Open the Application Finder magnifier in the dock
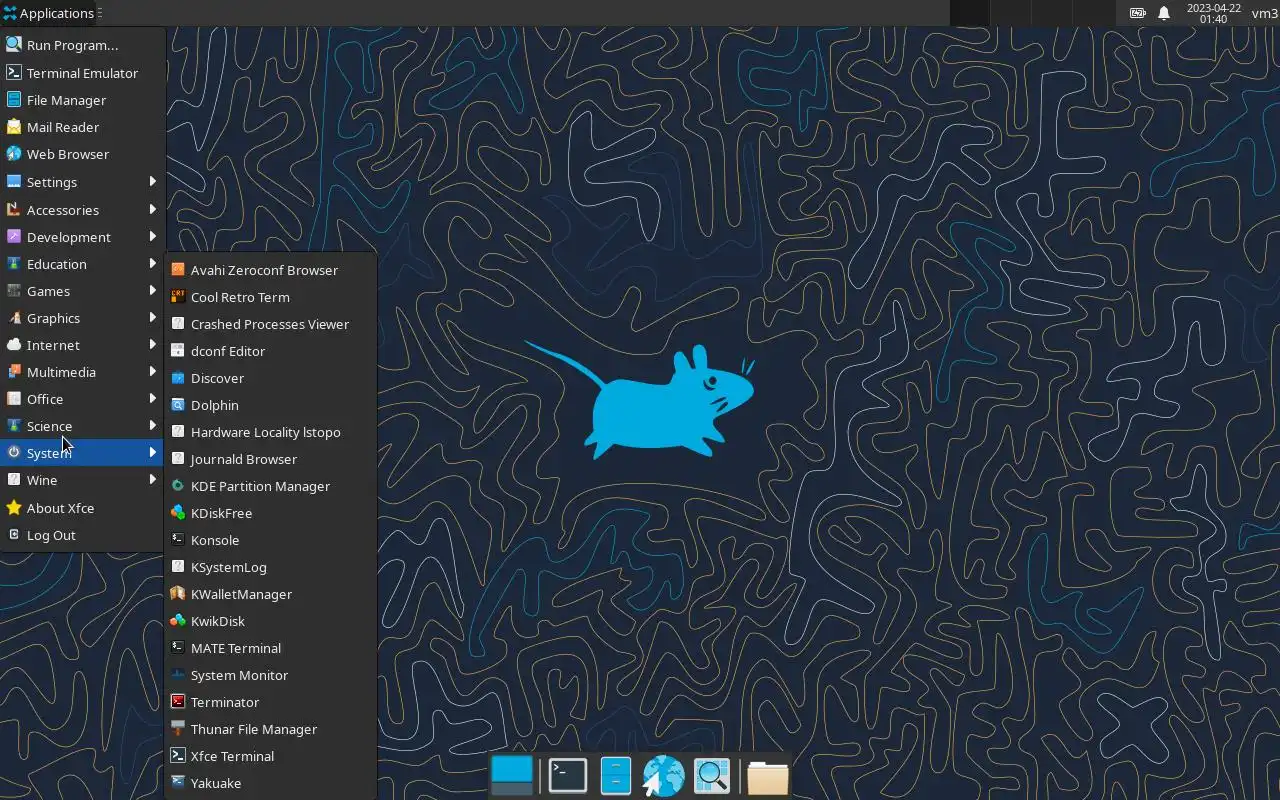 [x=712, y=776]
